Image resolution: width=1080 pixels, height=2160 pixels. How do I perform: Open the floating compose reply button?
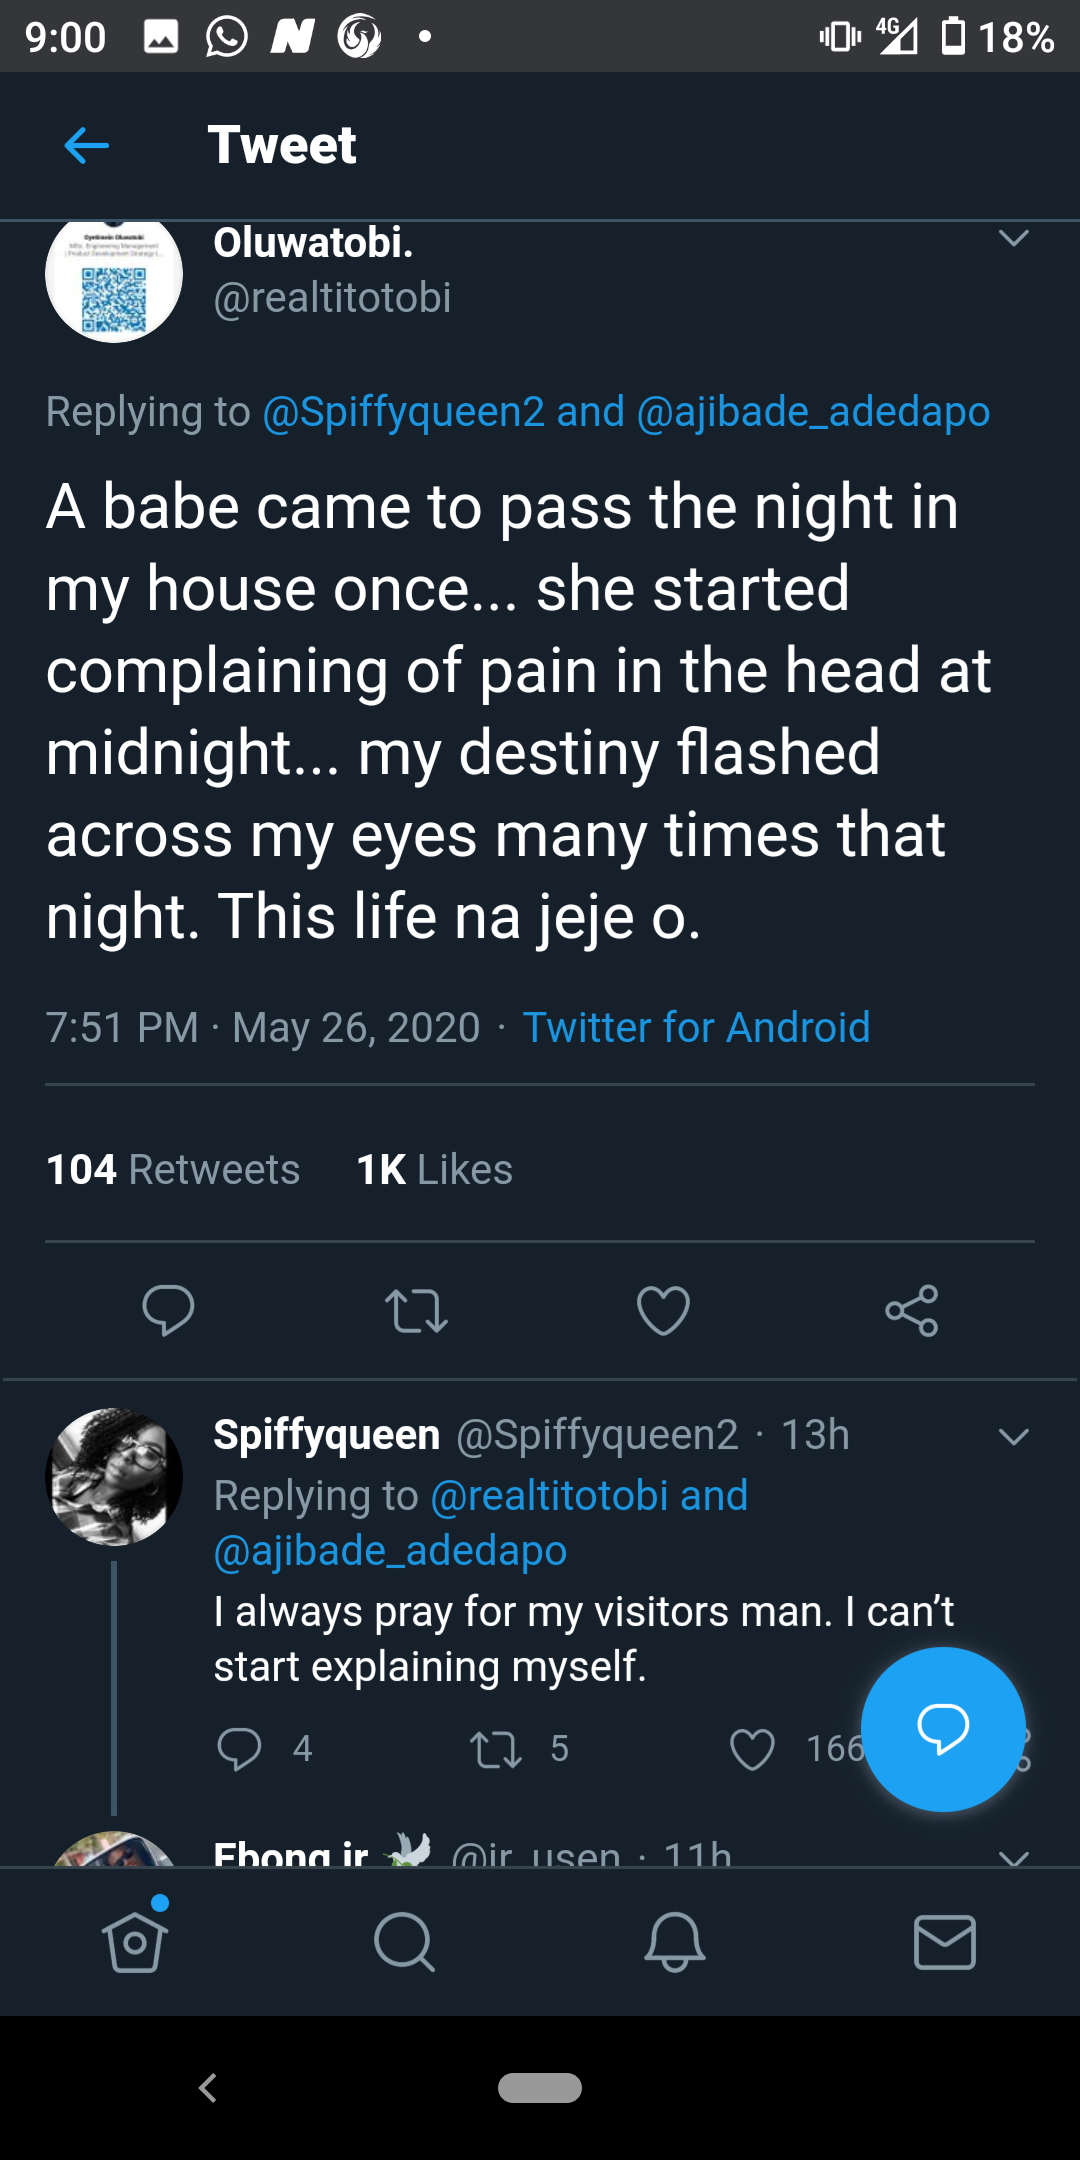point(942,1728)
